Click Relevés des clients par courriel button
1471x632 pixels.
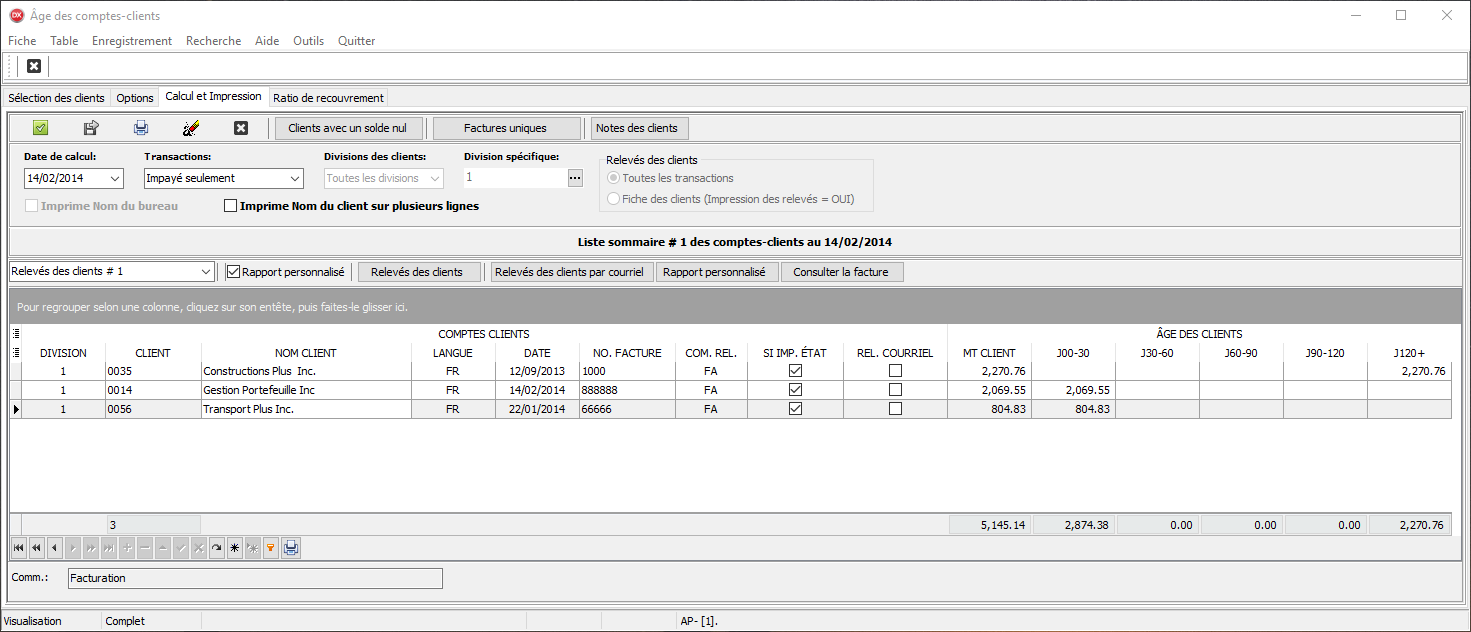tap(572, 272)
